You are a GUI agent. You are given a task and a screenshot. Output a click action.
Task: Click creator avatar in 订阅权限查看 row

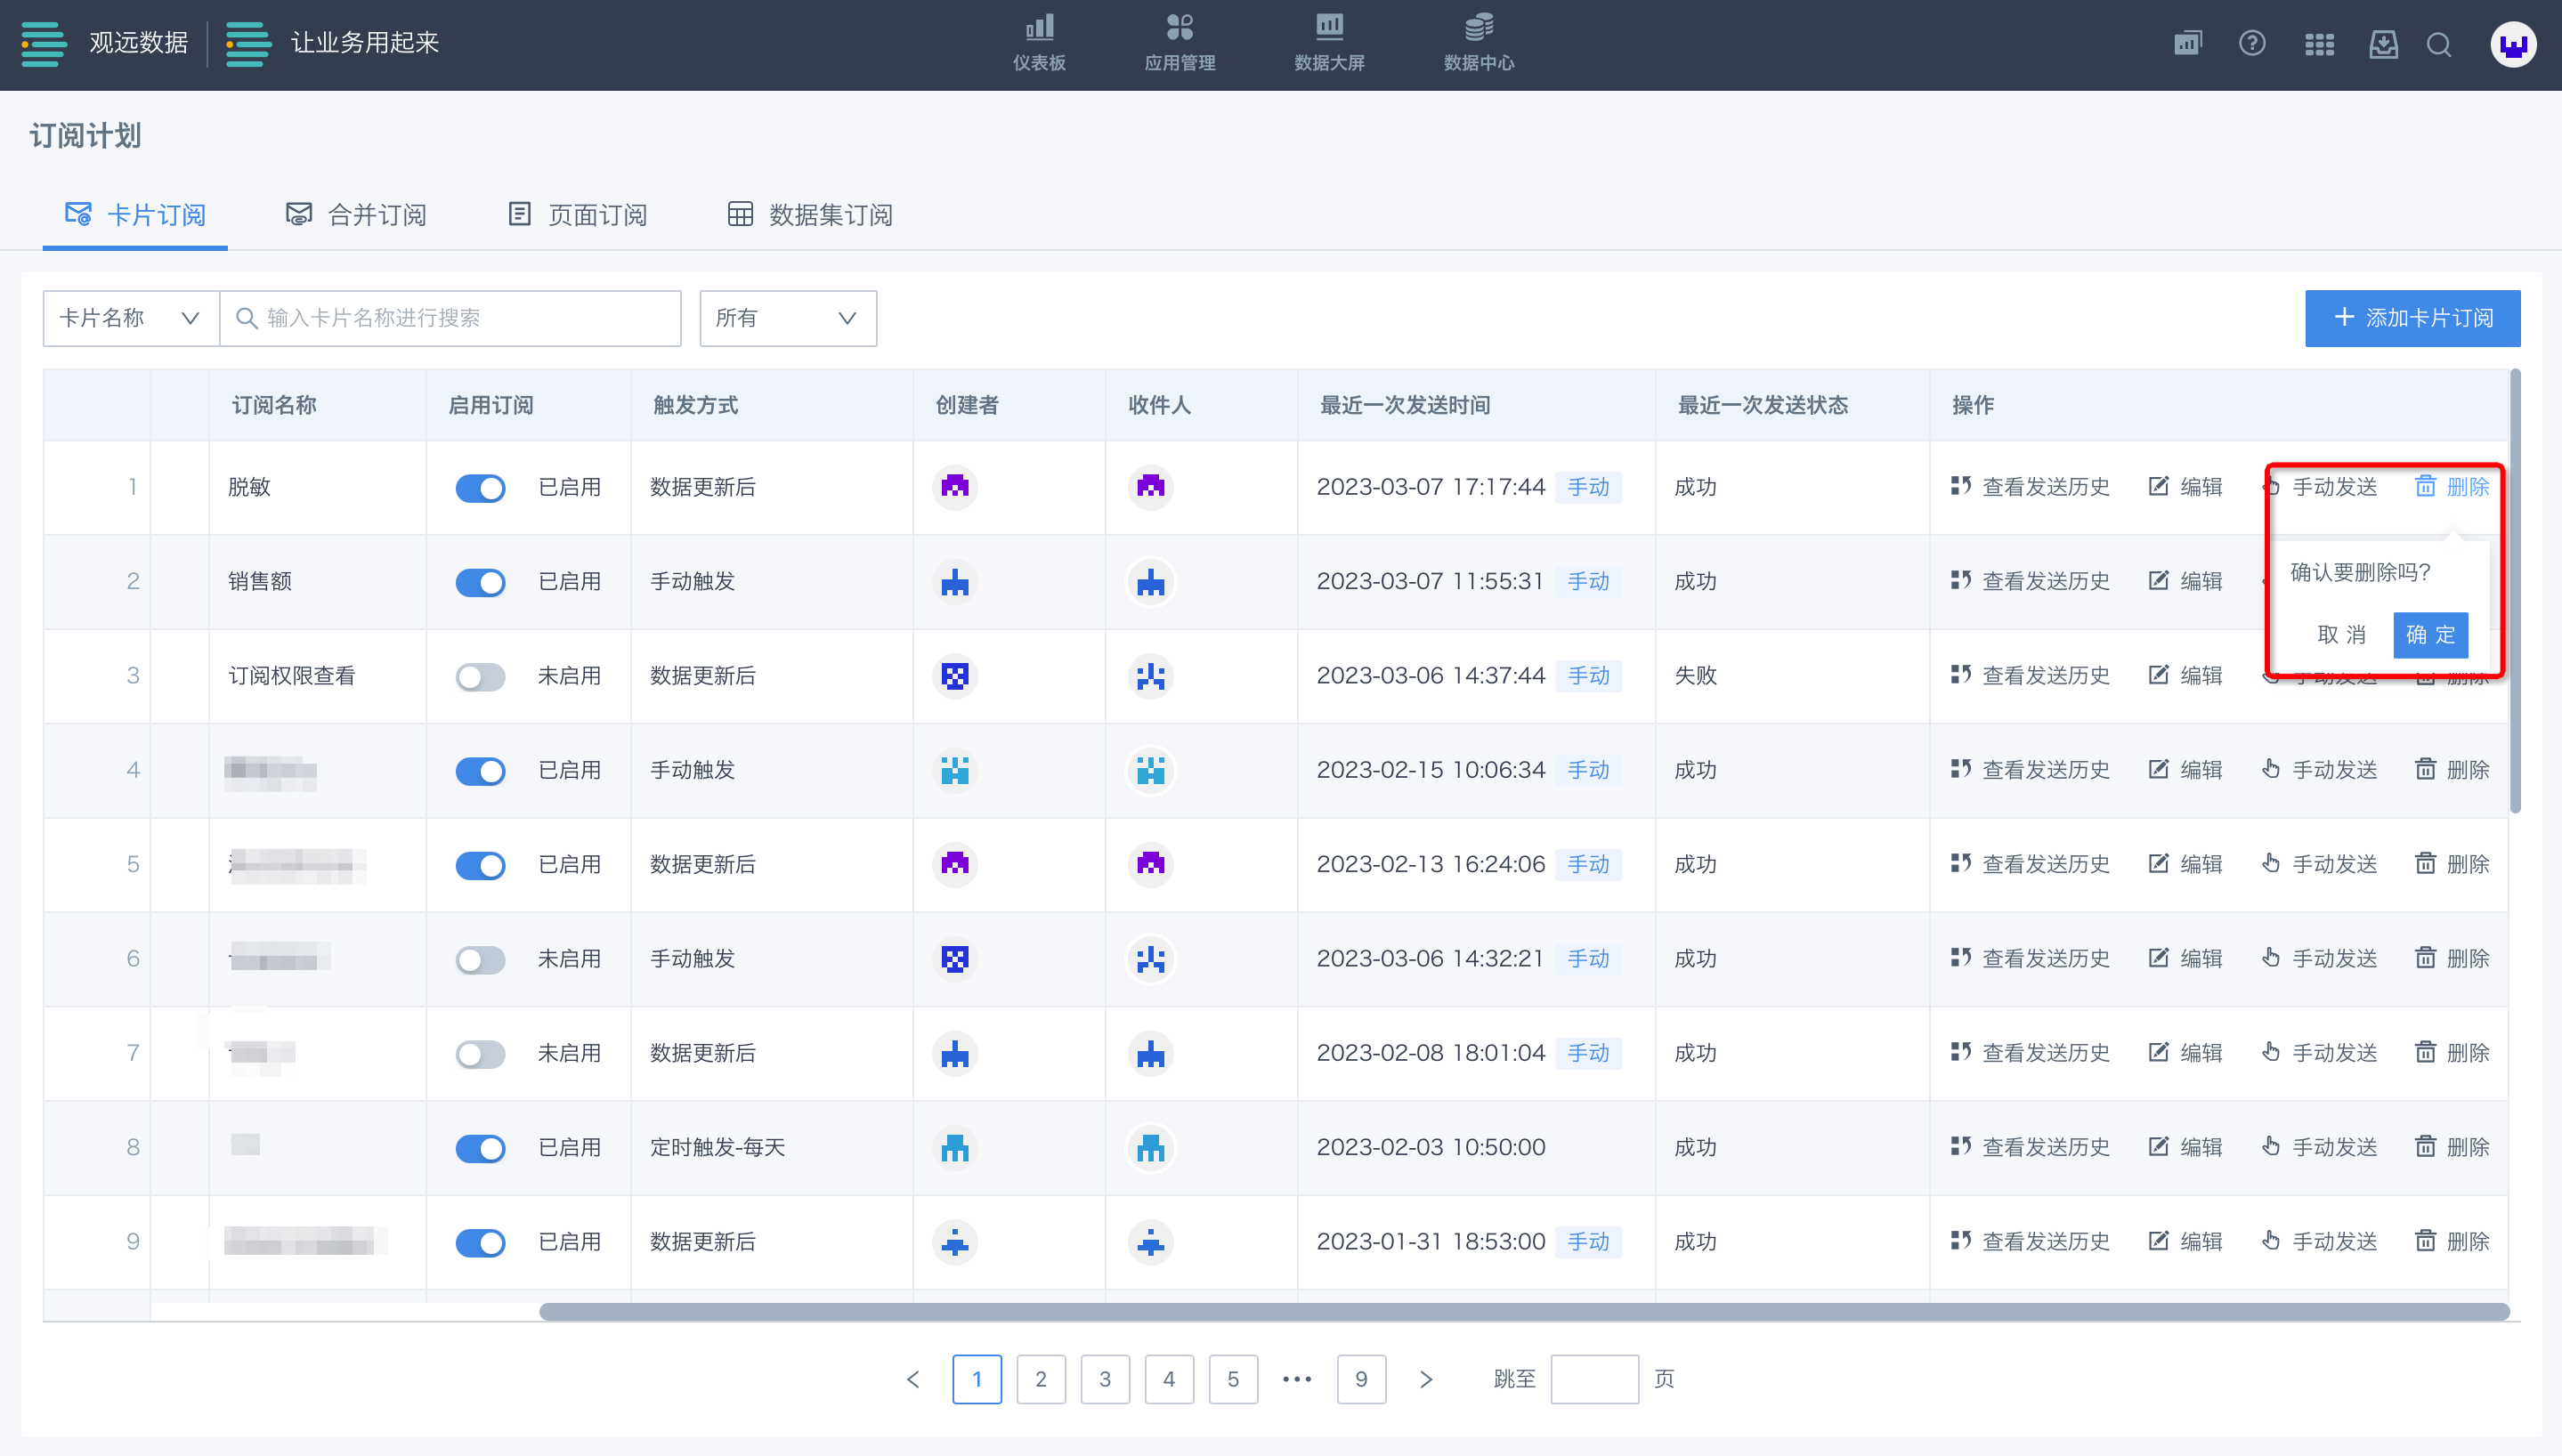click(x=955, y=676)
